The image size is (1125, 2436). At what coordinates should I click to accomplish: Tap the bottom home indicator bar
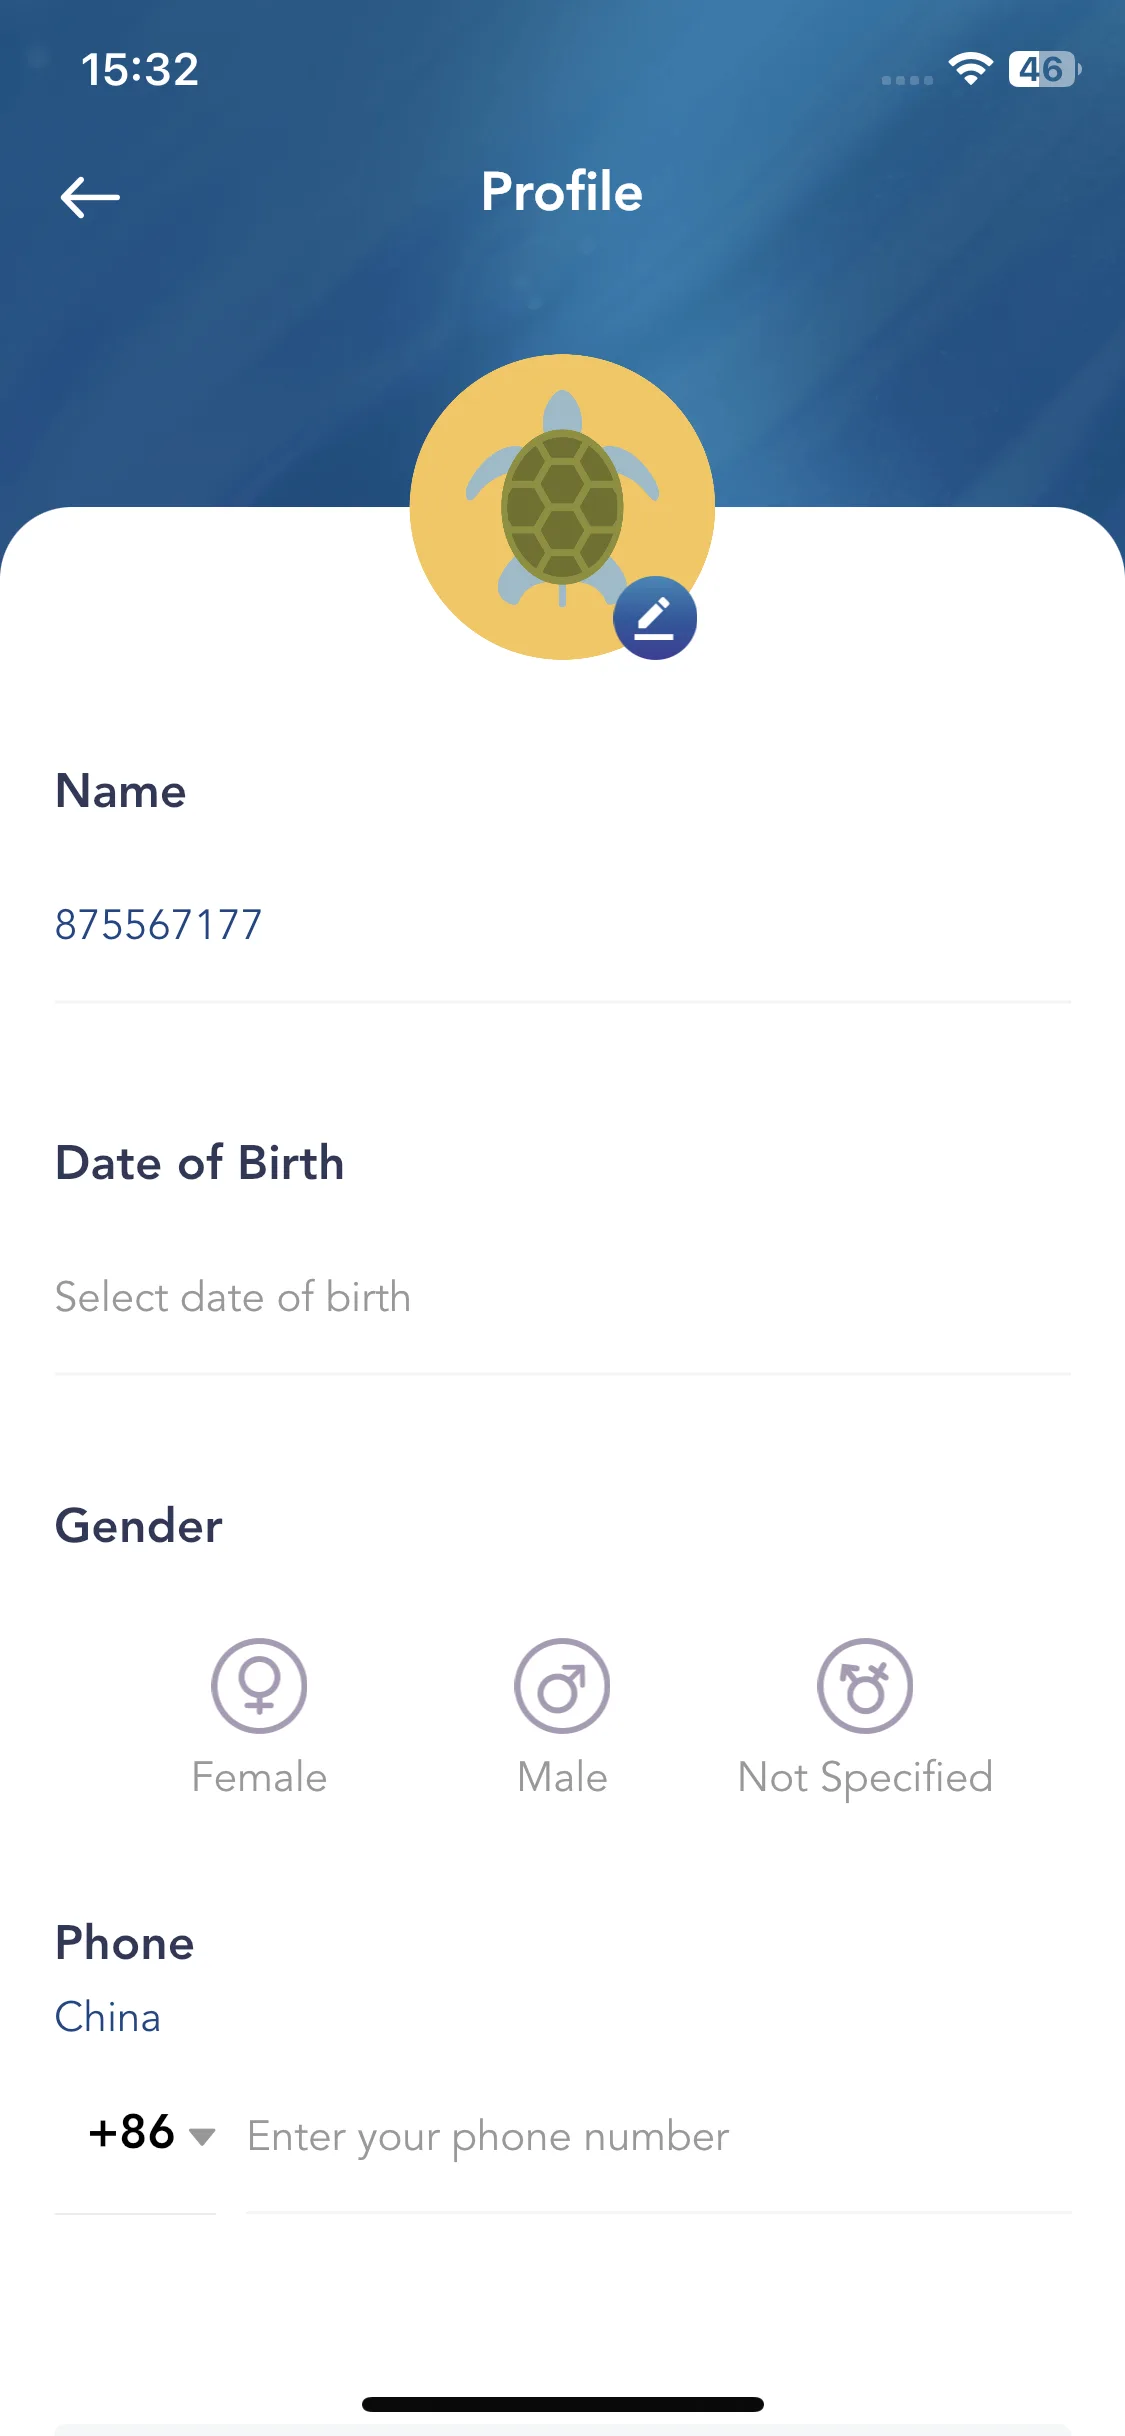[562, 2404]
